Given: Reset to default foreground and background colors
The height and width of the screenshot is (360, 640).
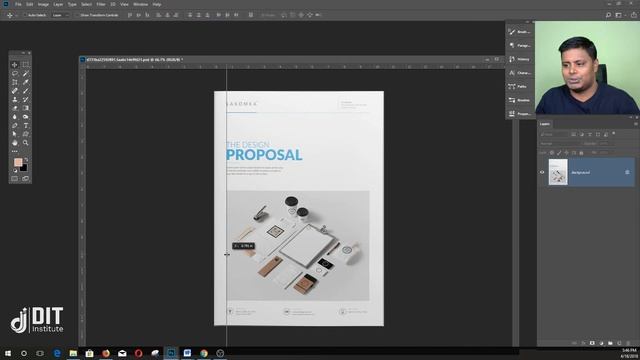Looking at the screenshot, I should pos(15,170).
